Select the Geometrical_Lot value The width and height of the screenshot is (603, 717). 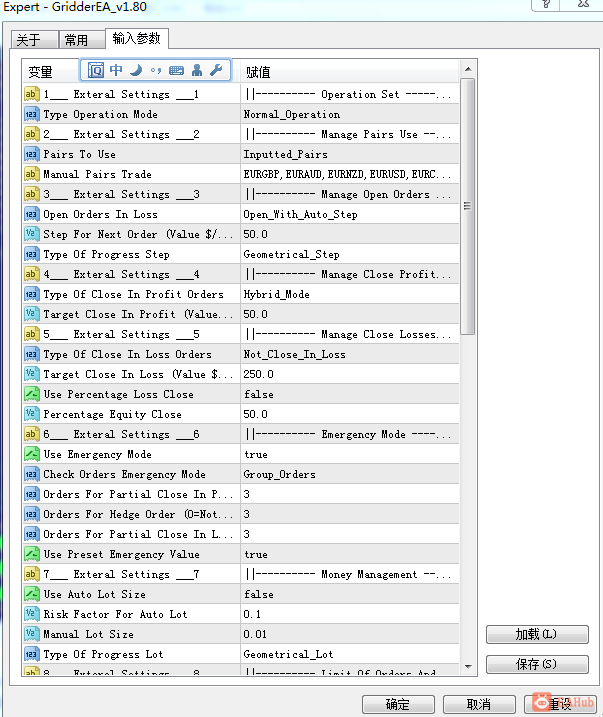pos(288,654)
